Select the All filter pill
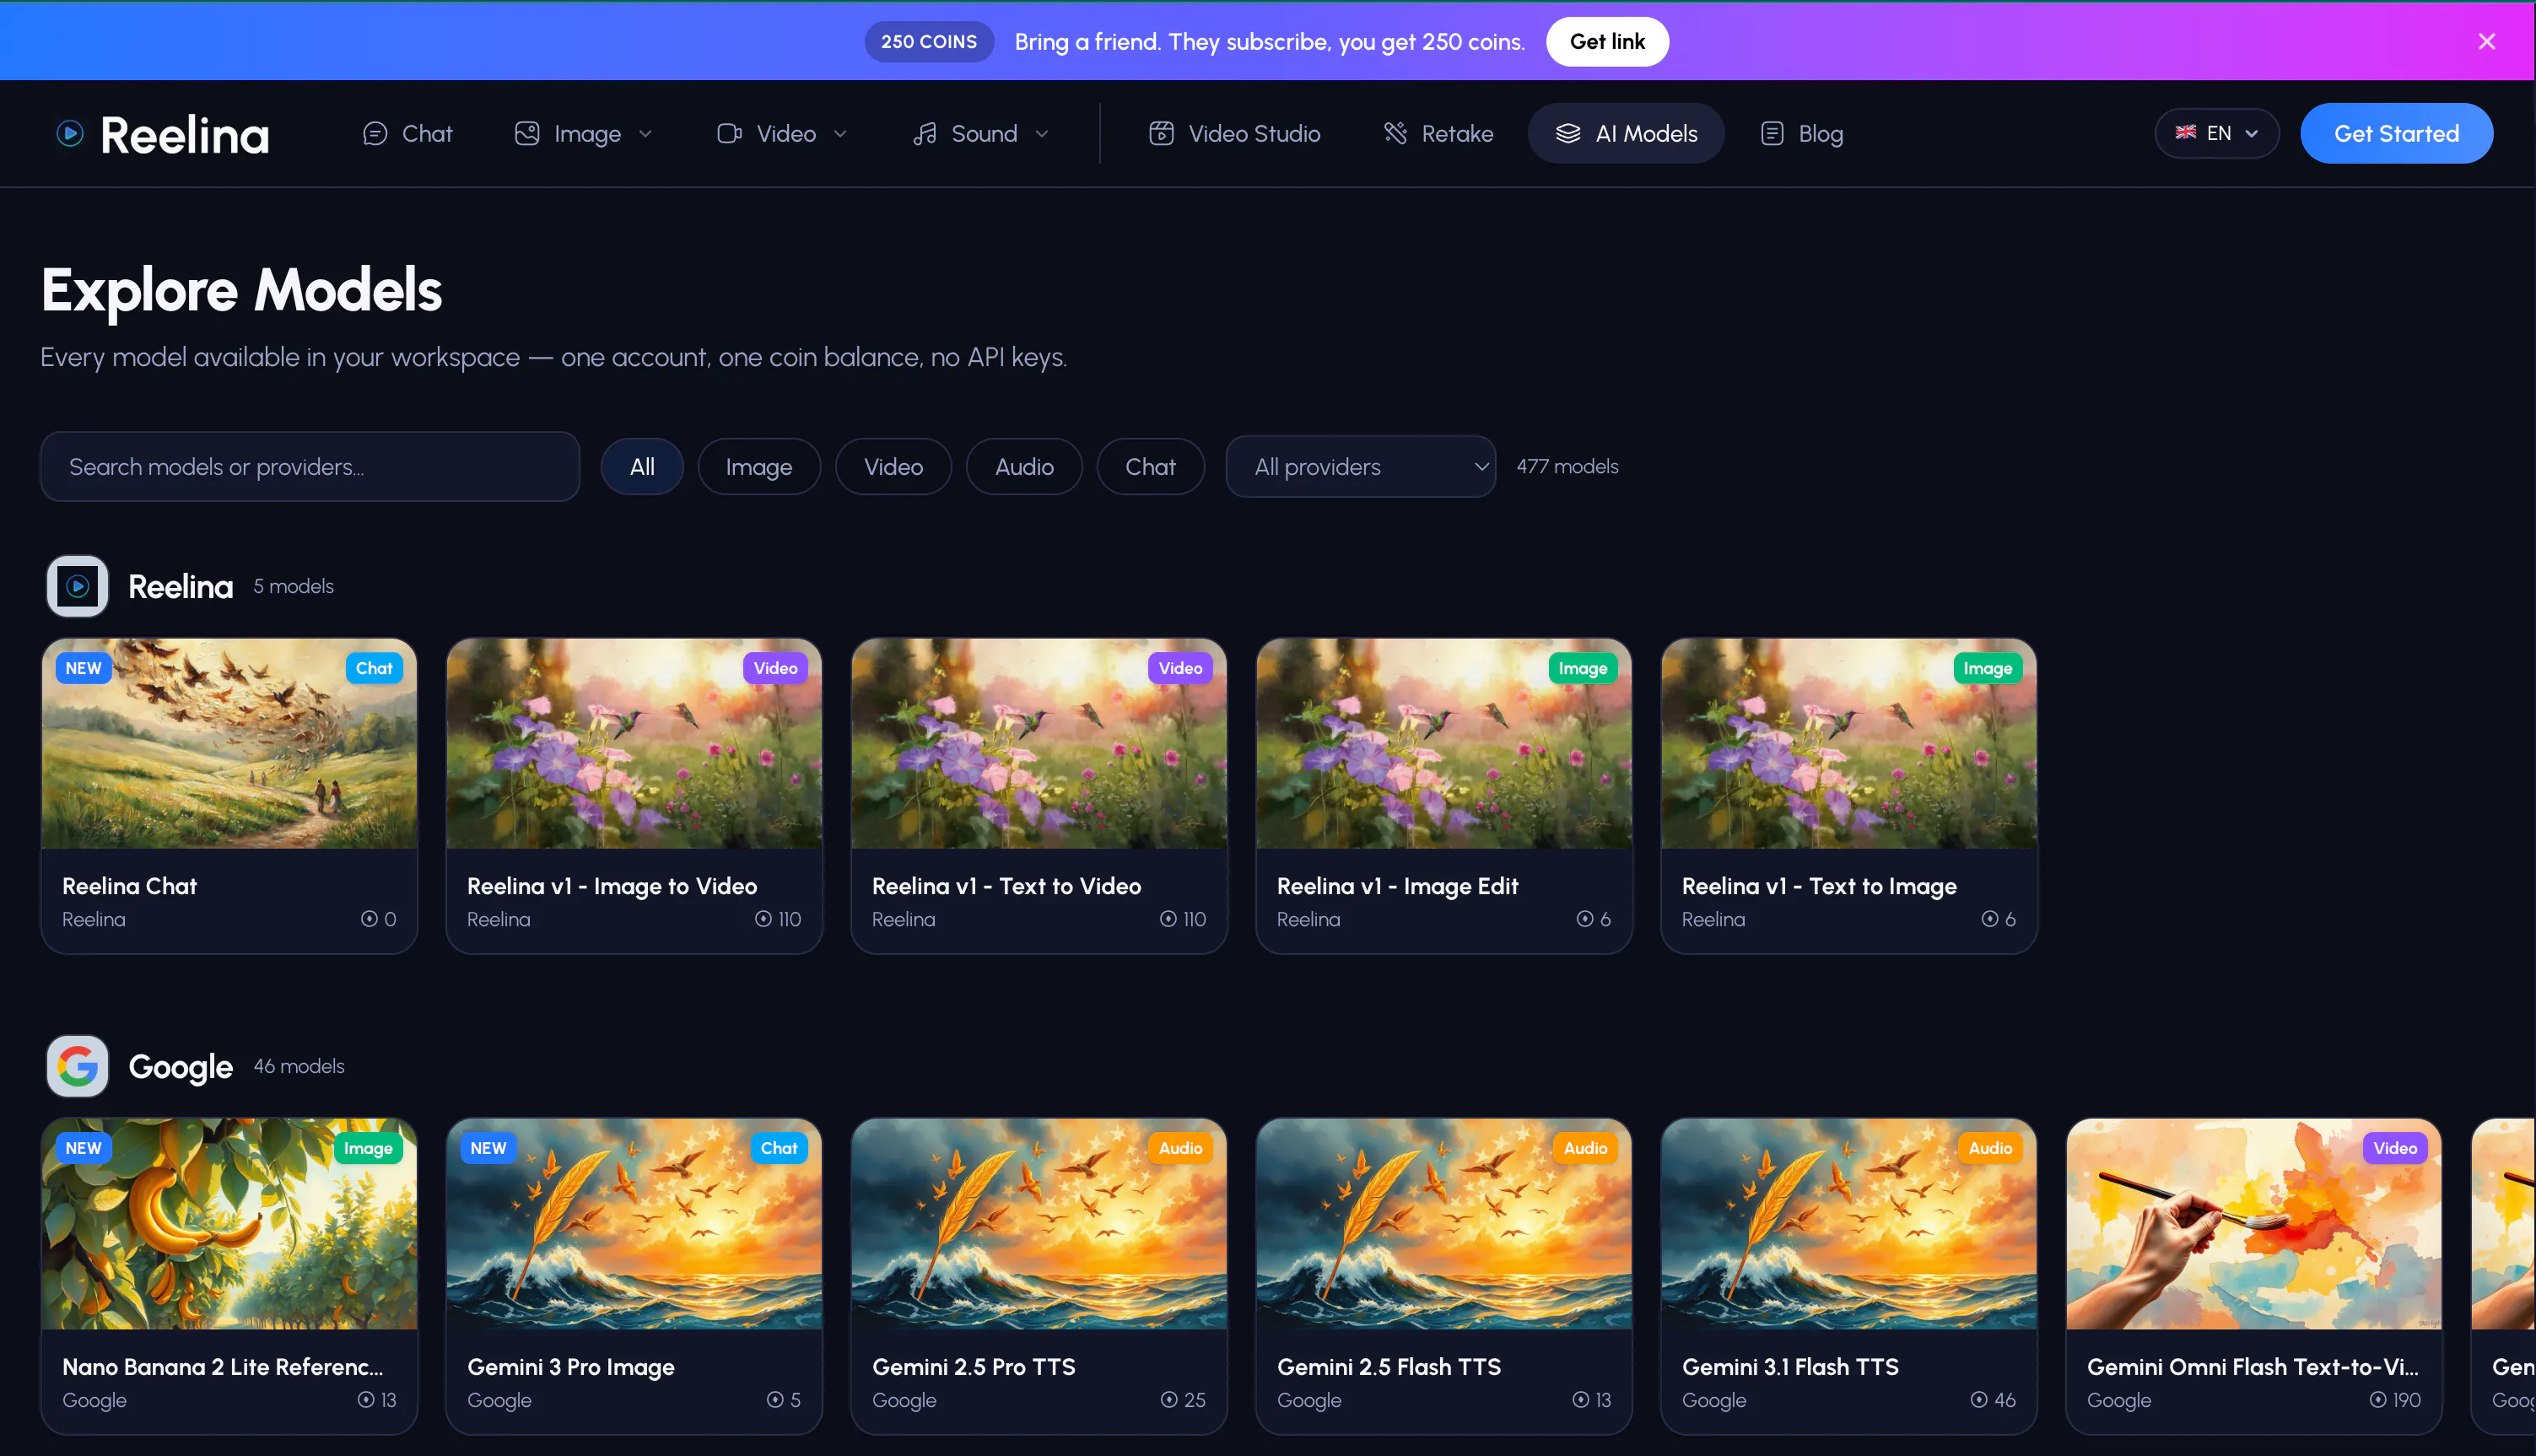This screenshot has height=1456, width=2536. pos(642,467)
